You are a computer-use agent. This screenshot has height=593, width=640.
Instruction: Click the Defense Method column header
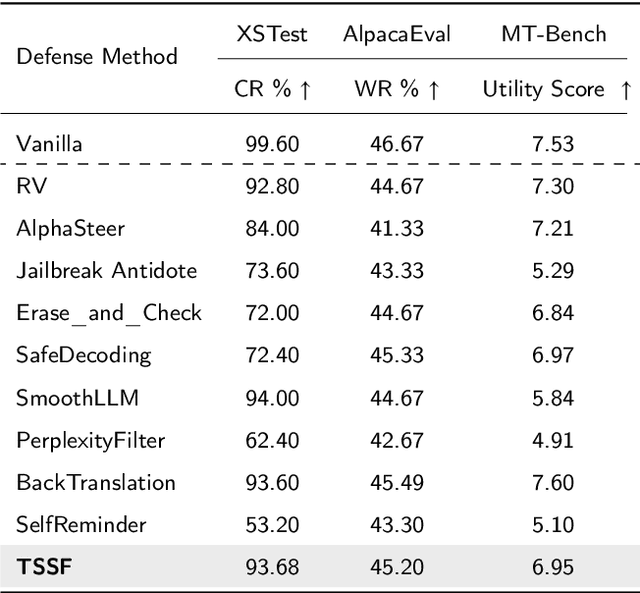(97, 57)
